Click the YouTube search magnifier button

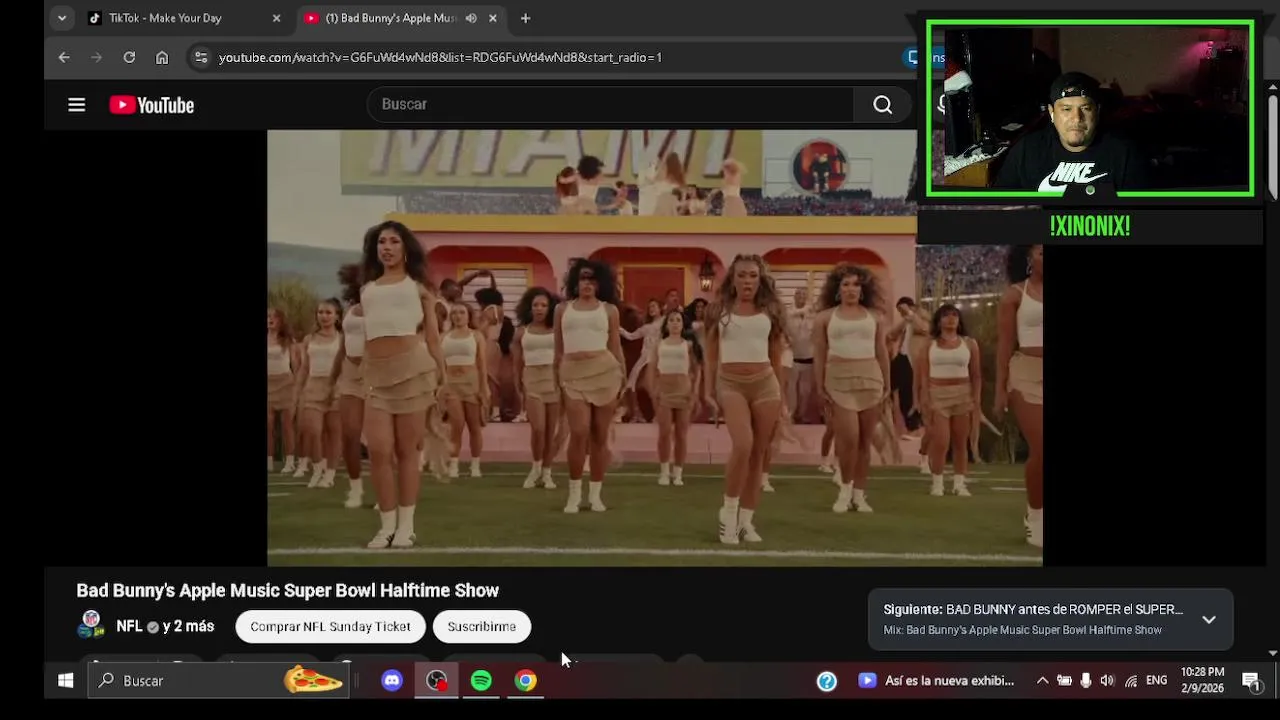882,104
